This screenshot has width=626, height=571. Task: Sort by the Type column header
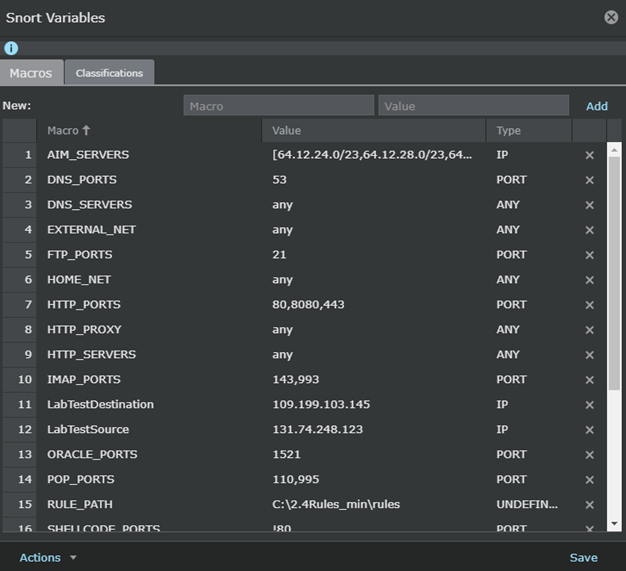coord(529,131)
